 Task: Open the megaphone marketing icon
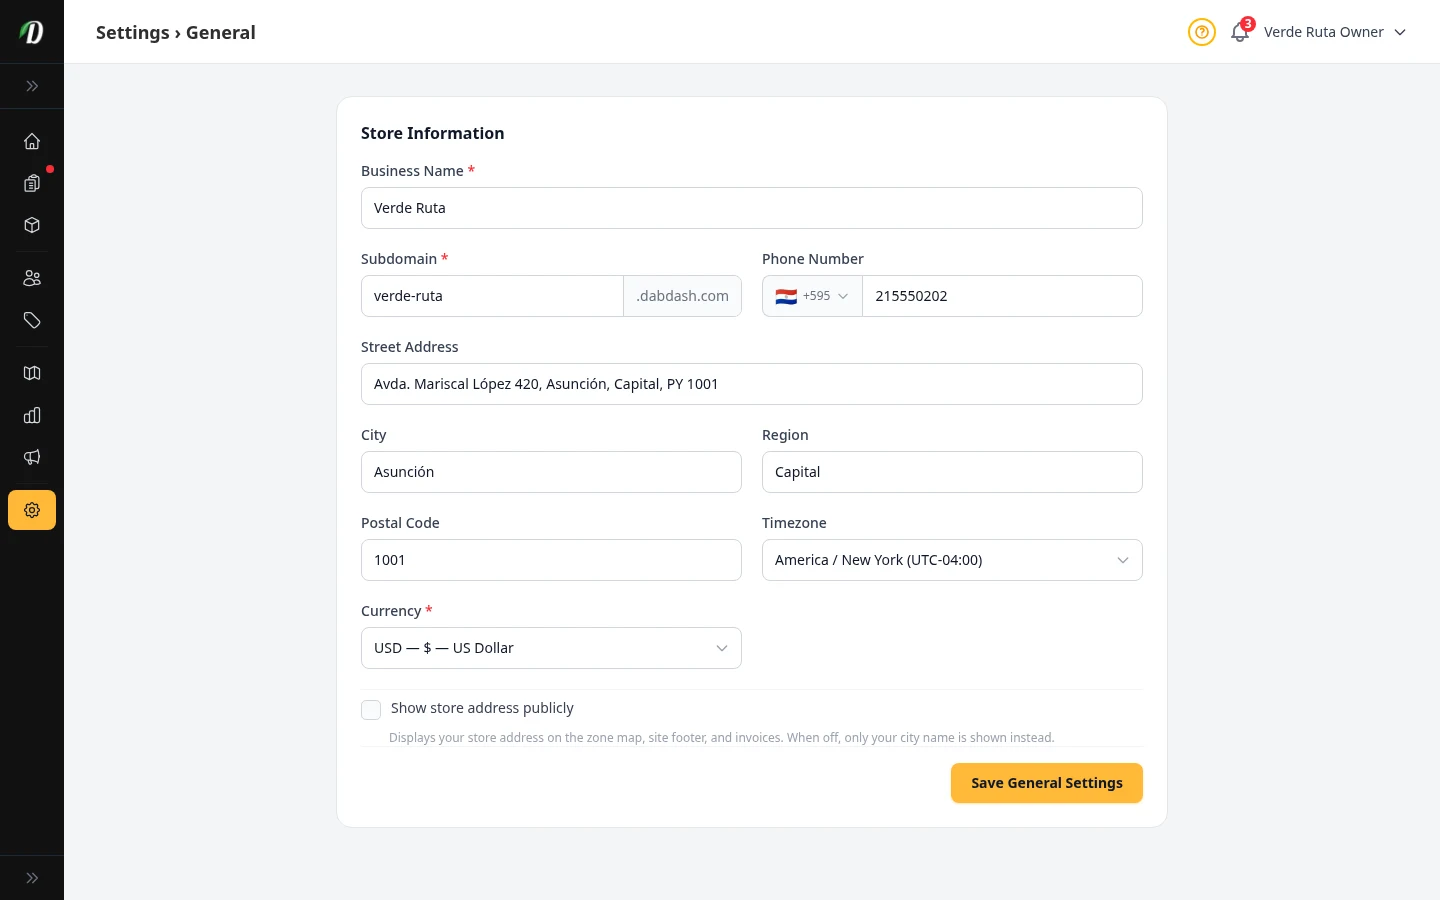point(32,457)
